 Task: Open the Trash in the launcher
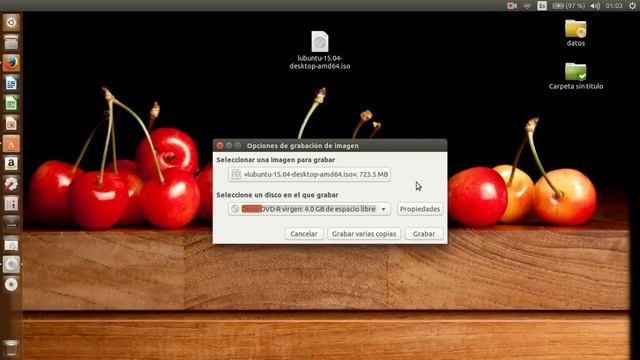pyautogui.click(x=11, y=348)
